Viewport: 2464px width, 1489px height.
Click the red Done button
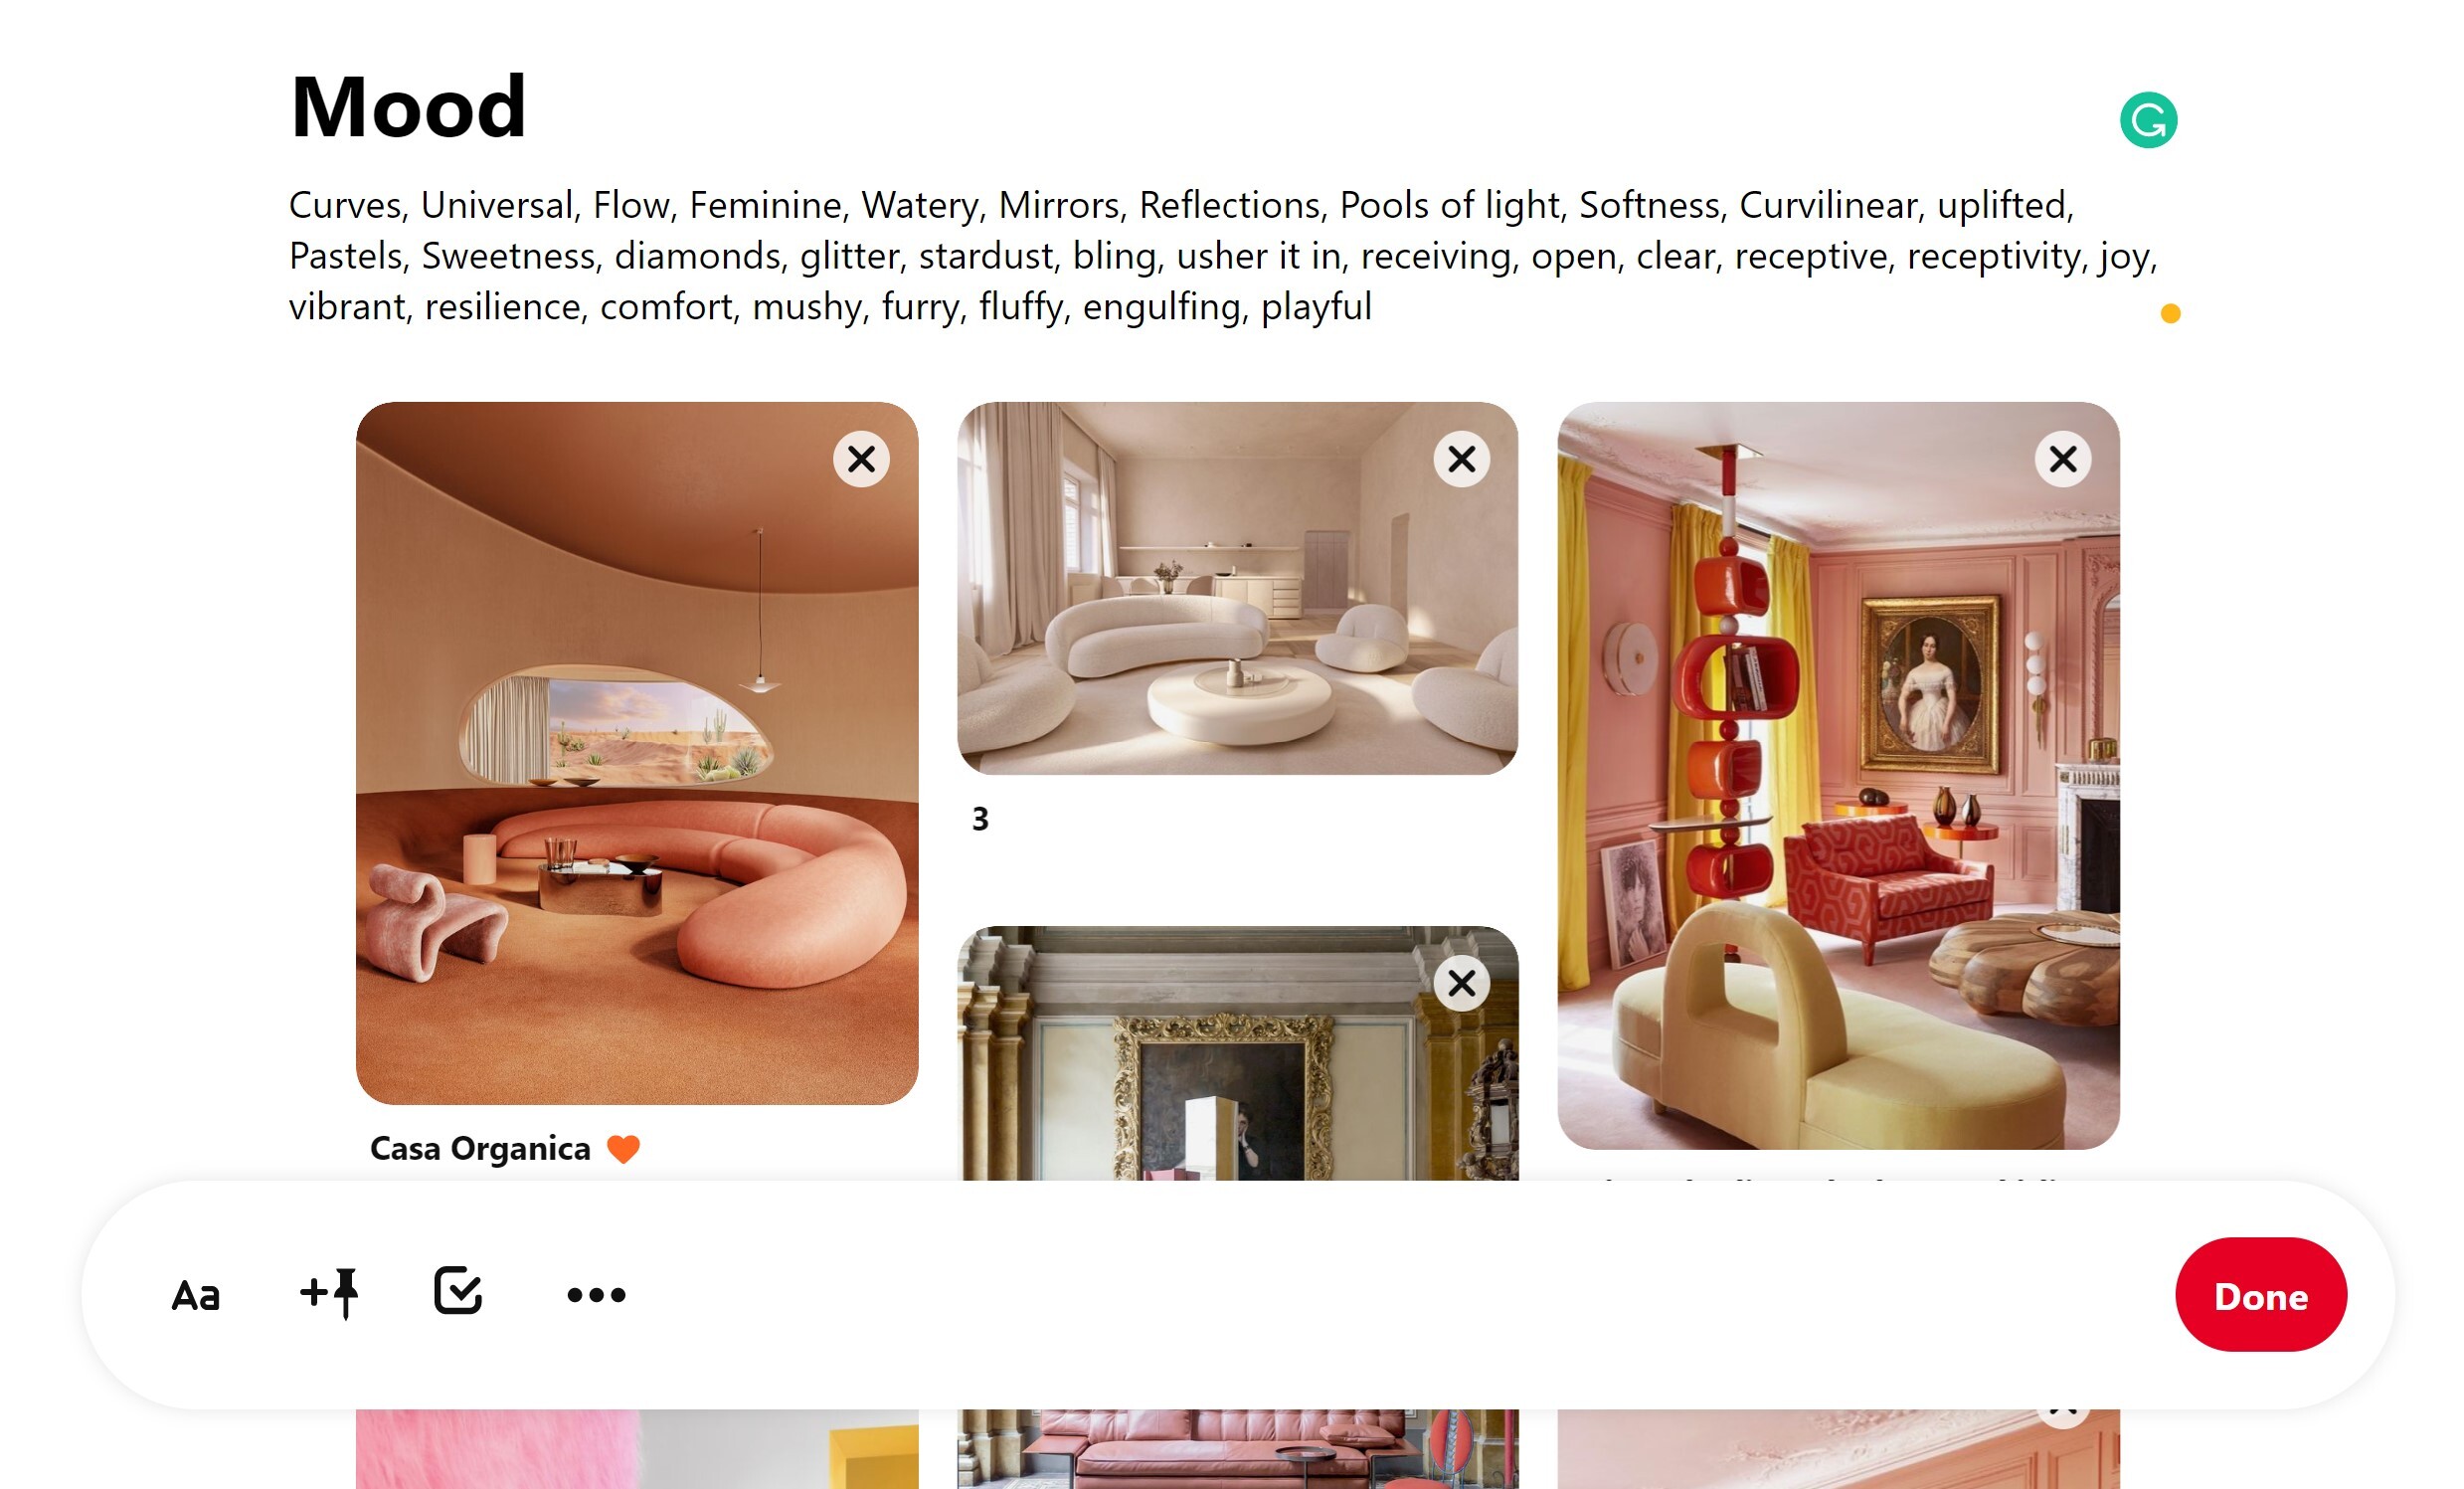click(x=2261, y=1295)
